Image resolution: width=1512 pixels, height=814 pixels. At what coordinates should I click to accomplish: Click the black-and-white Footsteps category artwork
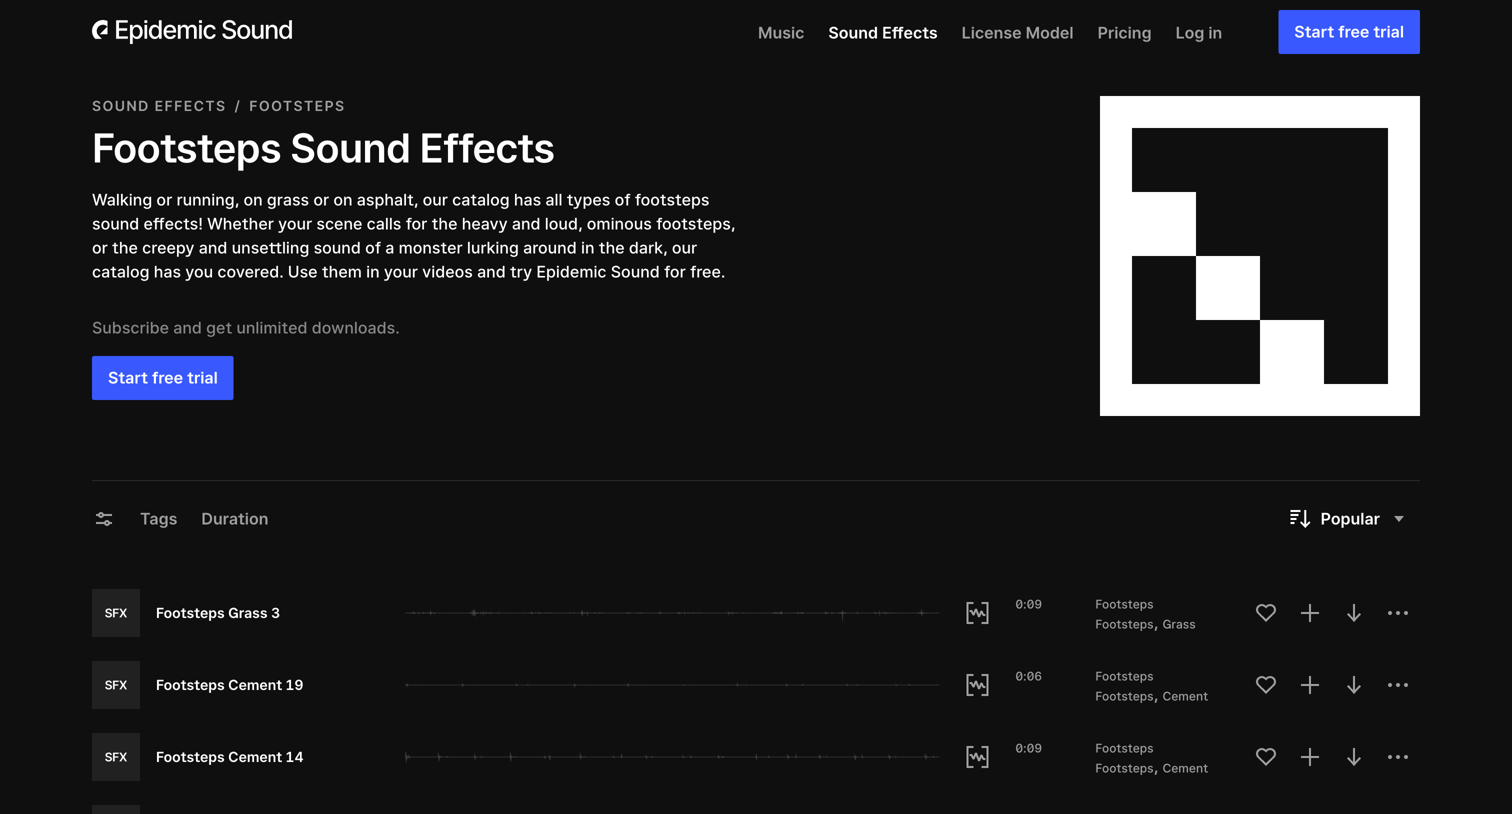(1260, 256)
